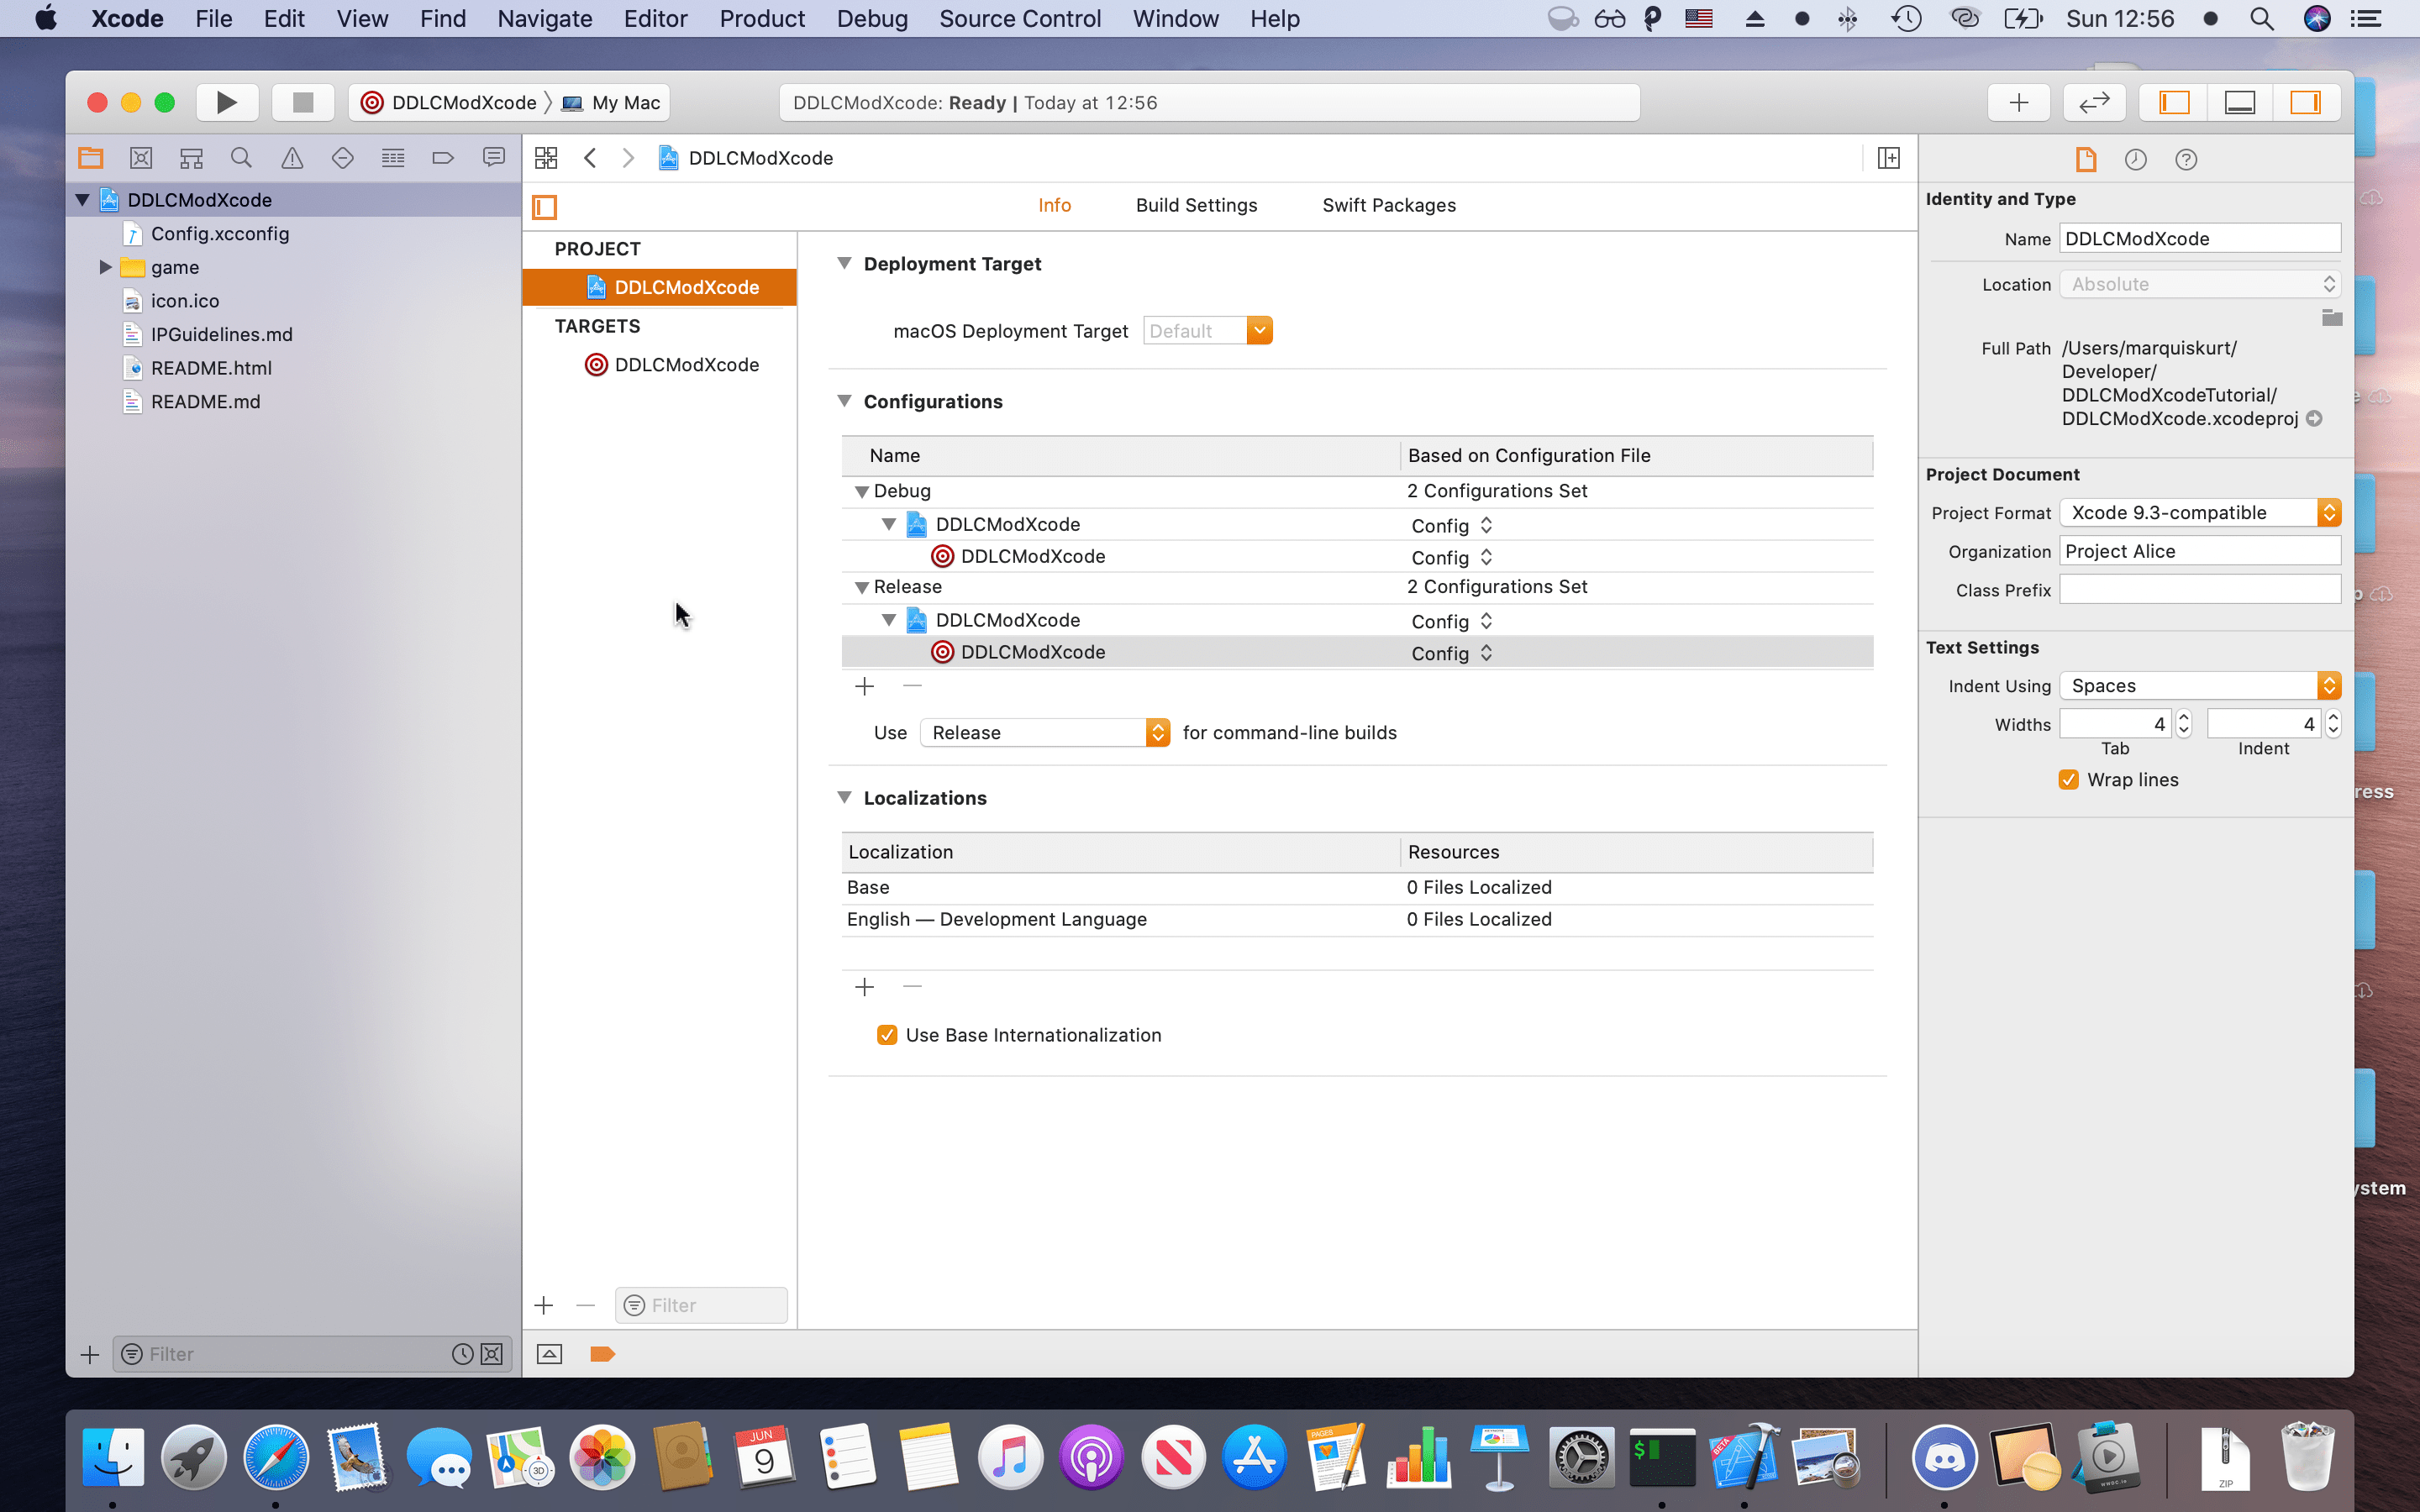
Task: Open the Symbol navigator
Action: coord(191,158)
